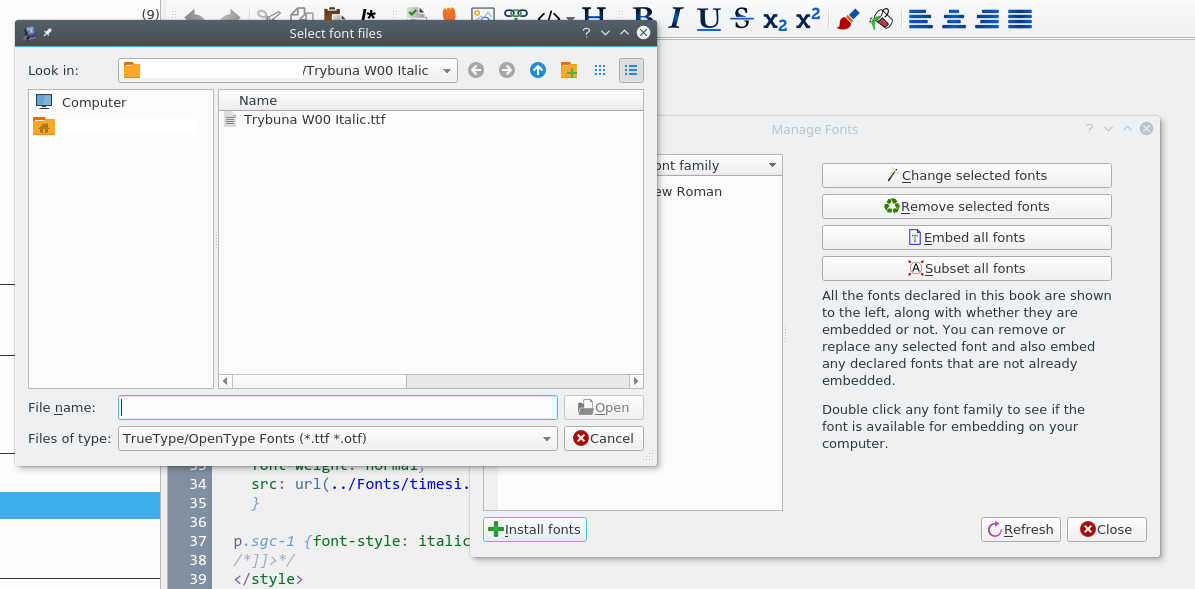
Task: Apply subscript formatting
Action: tap(774, 19)
